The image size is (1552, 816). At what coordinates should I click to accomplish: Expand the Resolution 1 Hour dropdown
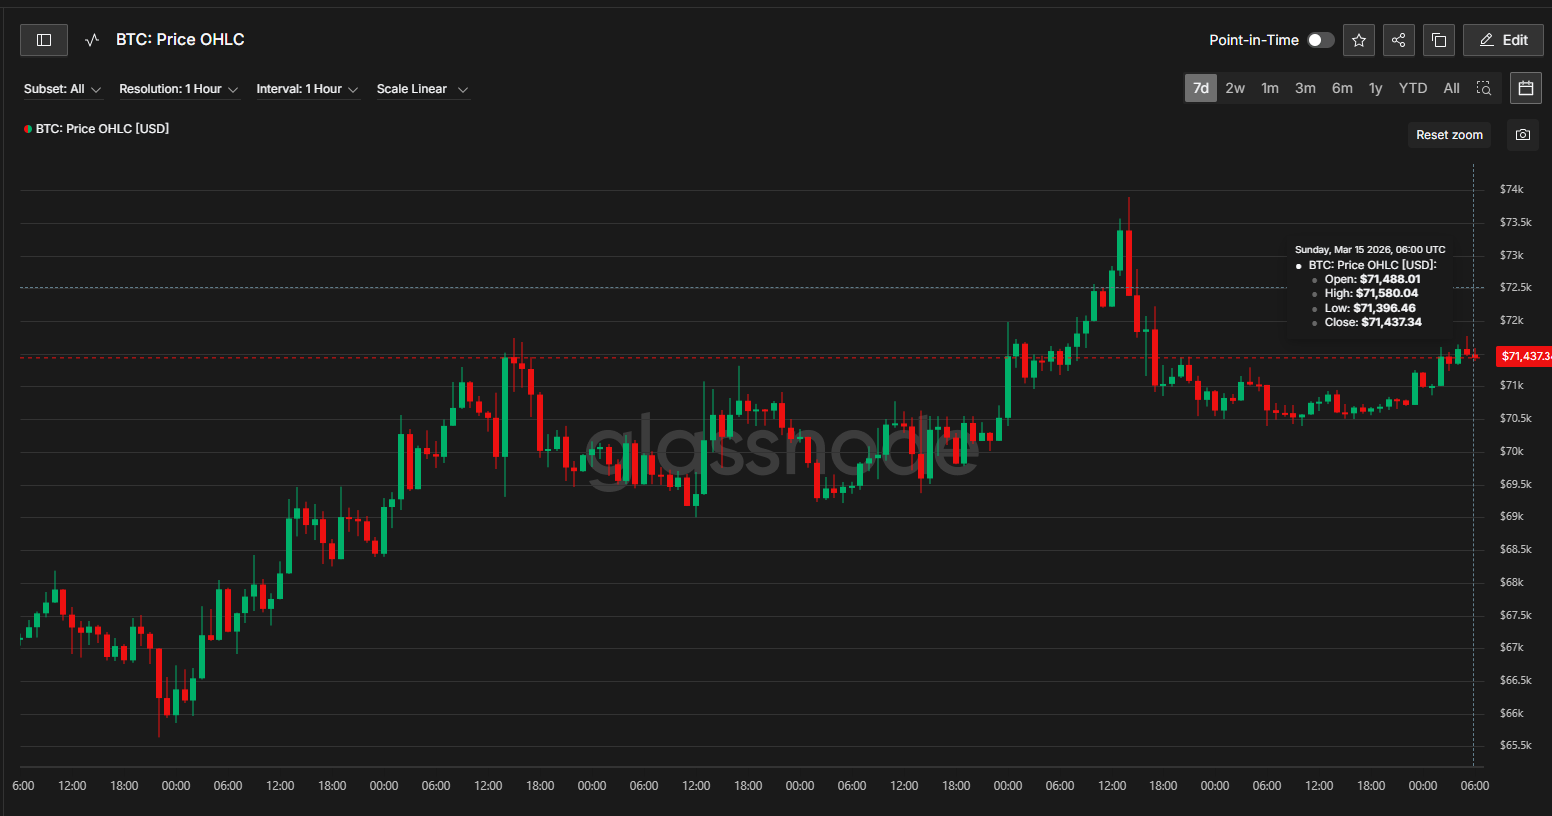click(x=178, y=89)
